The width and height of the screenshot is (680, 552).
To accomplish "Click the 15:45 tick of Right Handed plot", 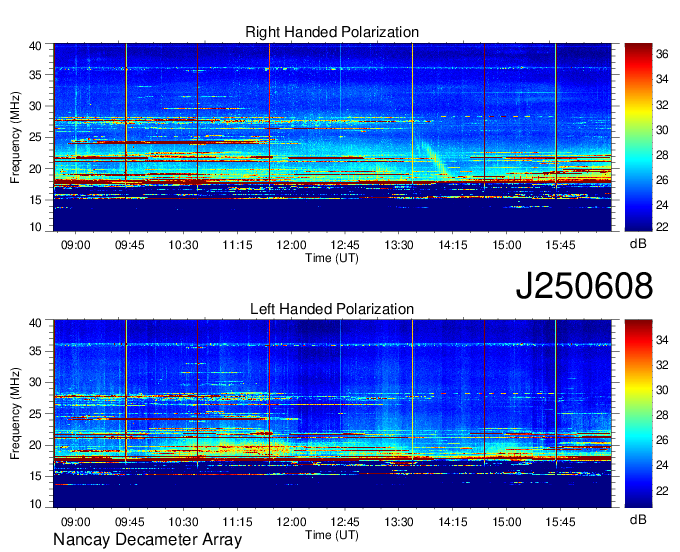I will pyautogui.click(x=560, y=245).
